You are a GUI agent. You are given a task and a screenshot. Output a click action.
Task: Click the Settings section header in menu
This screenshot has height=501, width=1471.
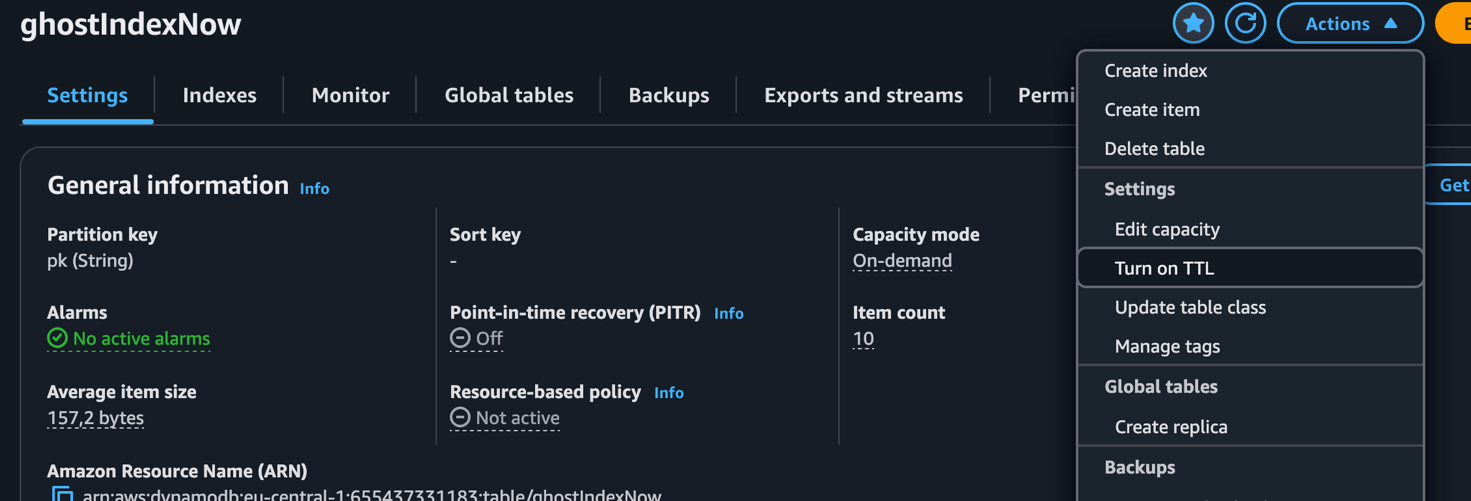click(1139, 189)
